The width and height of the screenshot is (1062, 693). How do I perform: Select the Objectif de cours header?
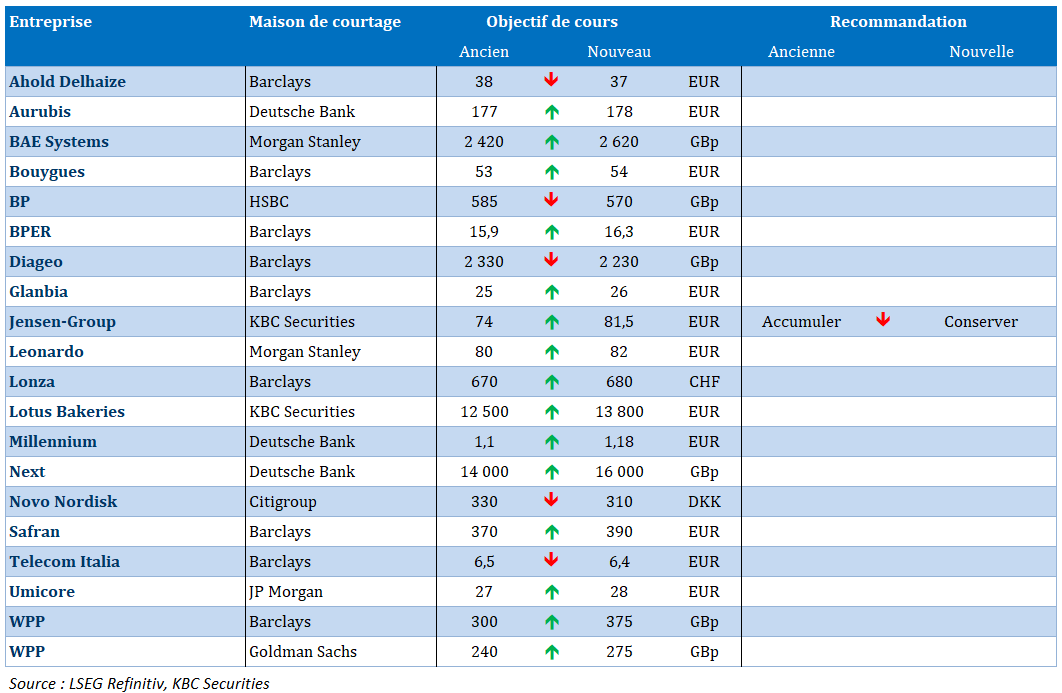pyautogui.click(x=552, y=22)
